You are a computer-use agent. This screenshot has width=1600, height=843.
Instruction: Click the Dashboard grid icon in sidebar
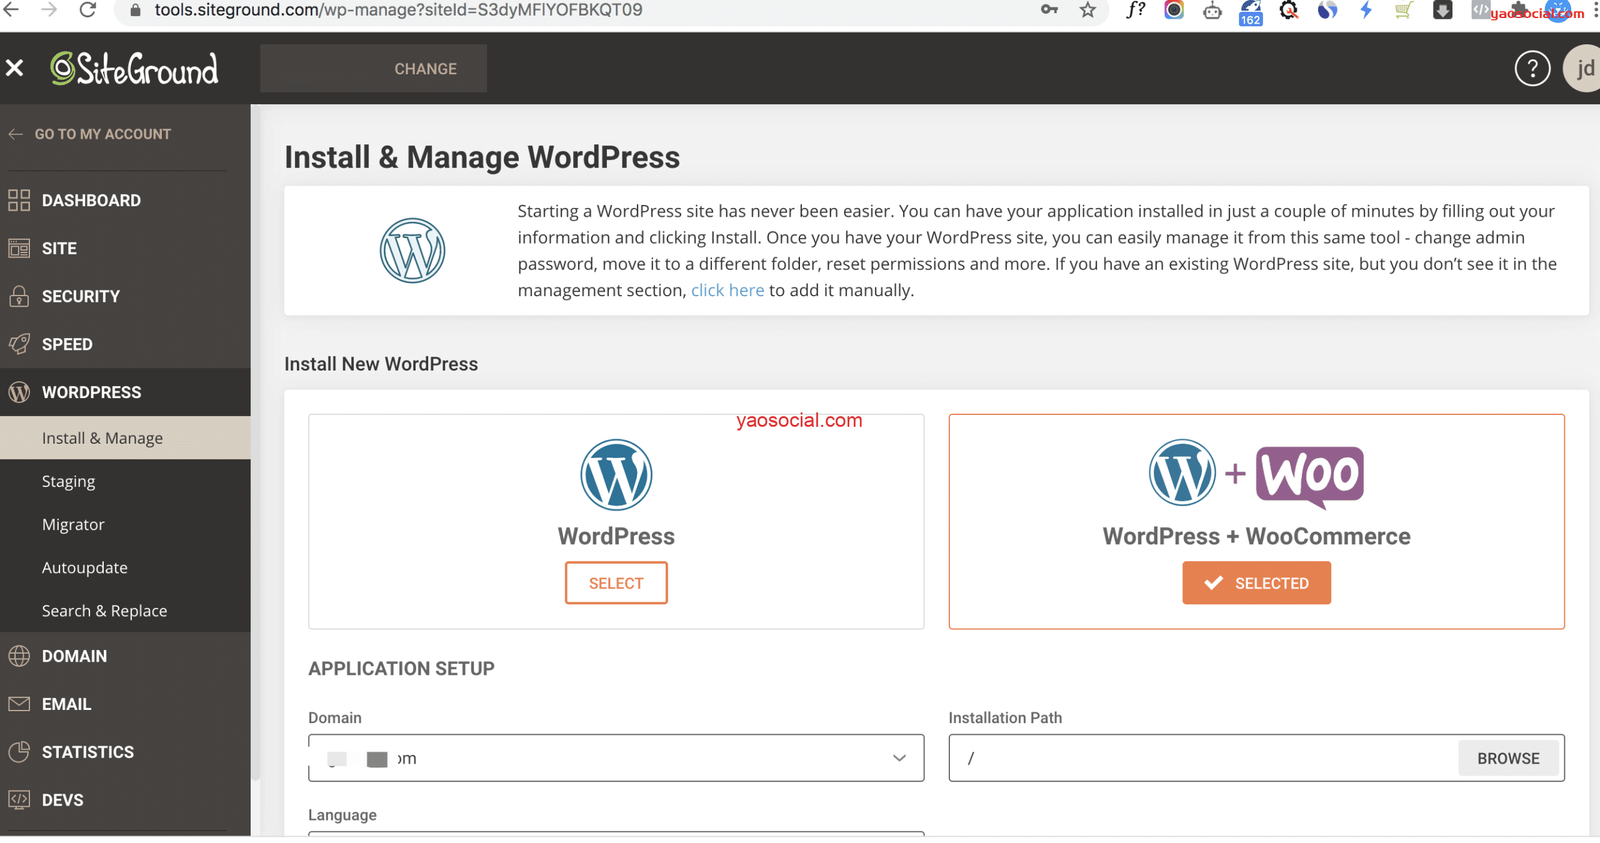(19, 200)
